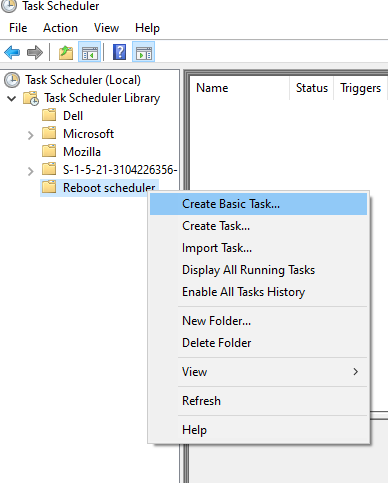Click the Task Scheduler Library folder icon
The image size is (388, 483).
click(31, 98)
